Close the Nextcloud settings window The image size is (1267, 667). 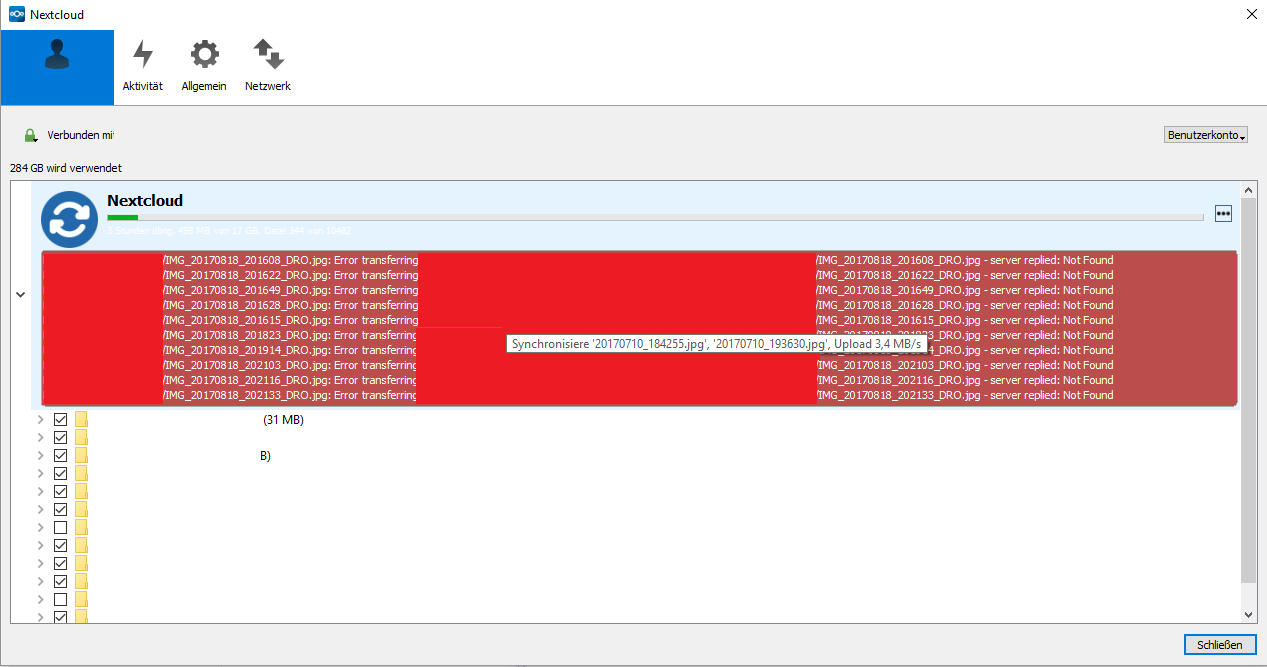pos(1252,14)
